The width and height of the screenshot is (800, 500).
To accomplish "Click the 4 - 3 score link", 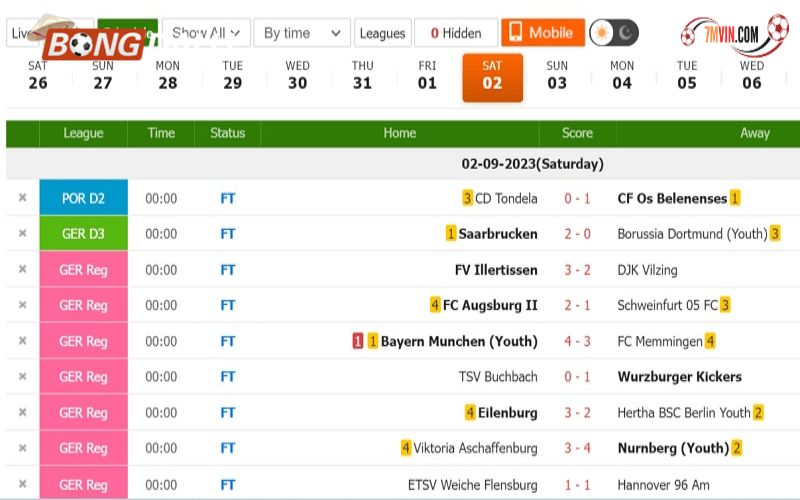I will (577, 341).
